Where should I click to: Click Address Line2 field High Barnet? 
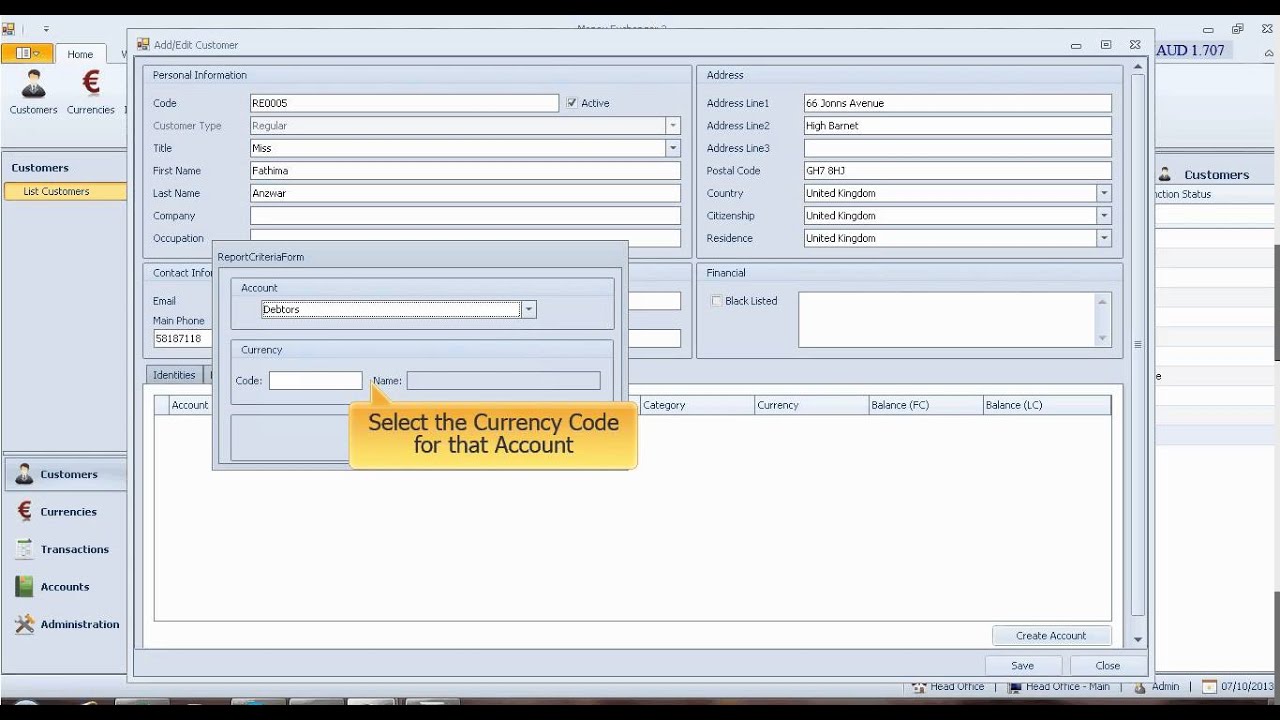pyautogui.click(x=957, y=126)
